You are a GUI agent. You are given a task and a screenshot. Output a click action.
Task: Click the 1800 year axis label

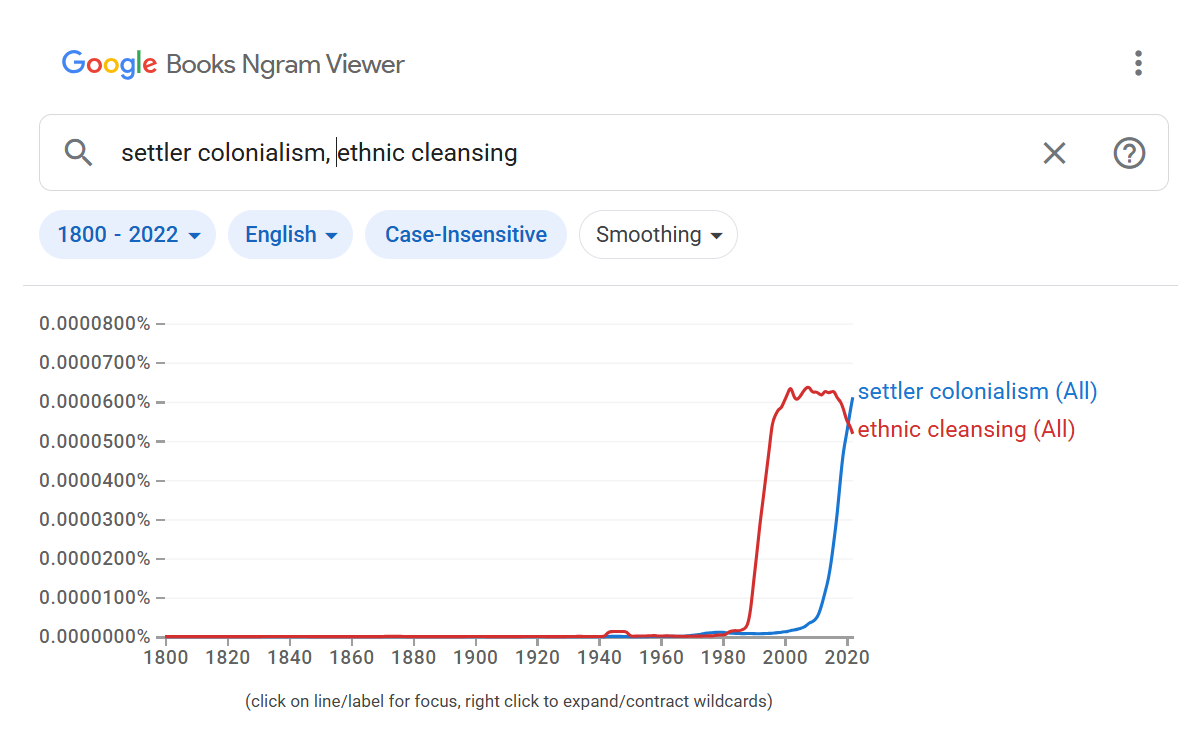click(x=166, y=657)
